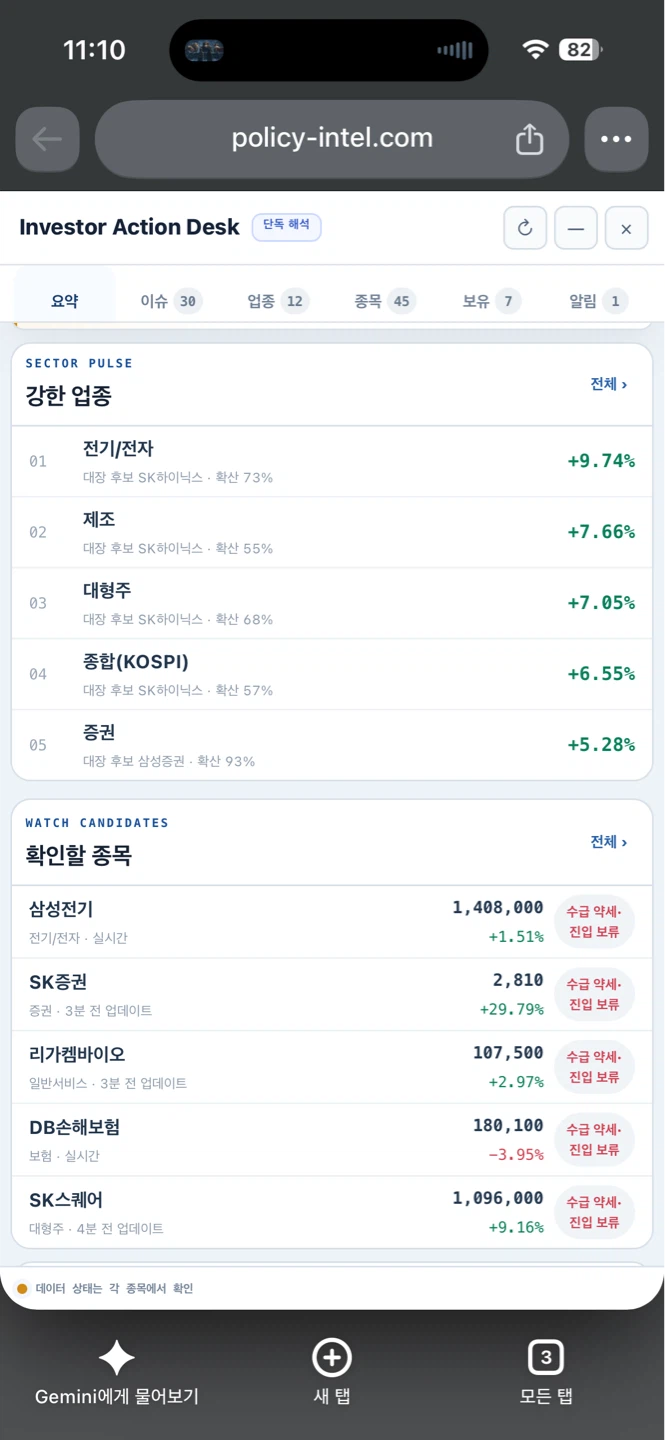
Task: Switch to the 이슈 tab
Action: click(x=170, y=301)
